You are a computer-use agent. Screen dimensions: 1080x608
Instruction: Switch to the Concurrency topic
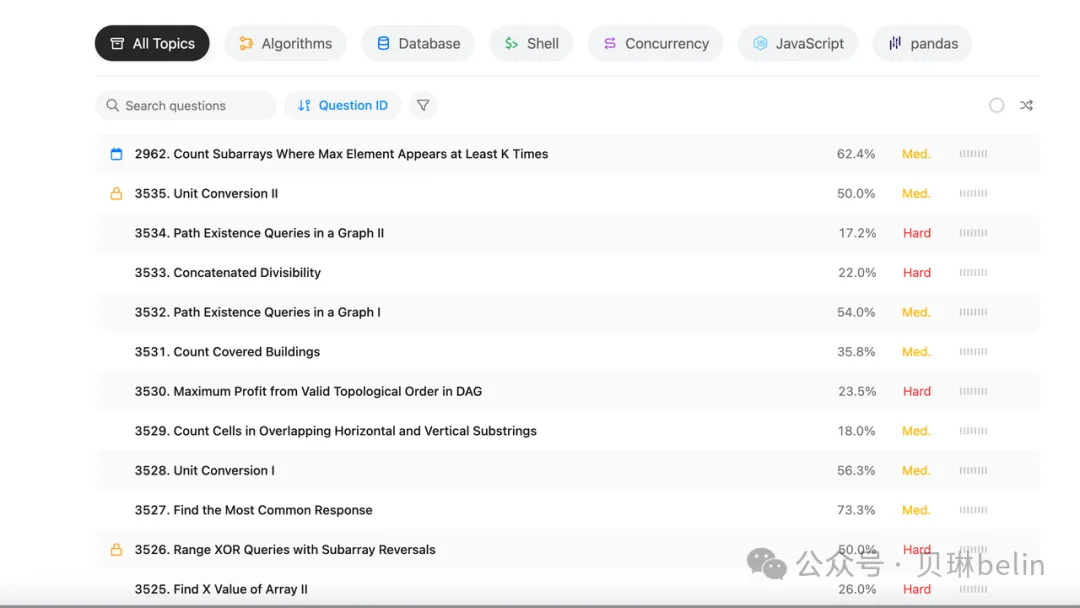pos(656,43)
